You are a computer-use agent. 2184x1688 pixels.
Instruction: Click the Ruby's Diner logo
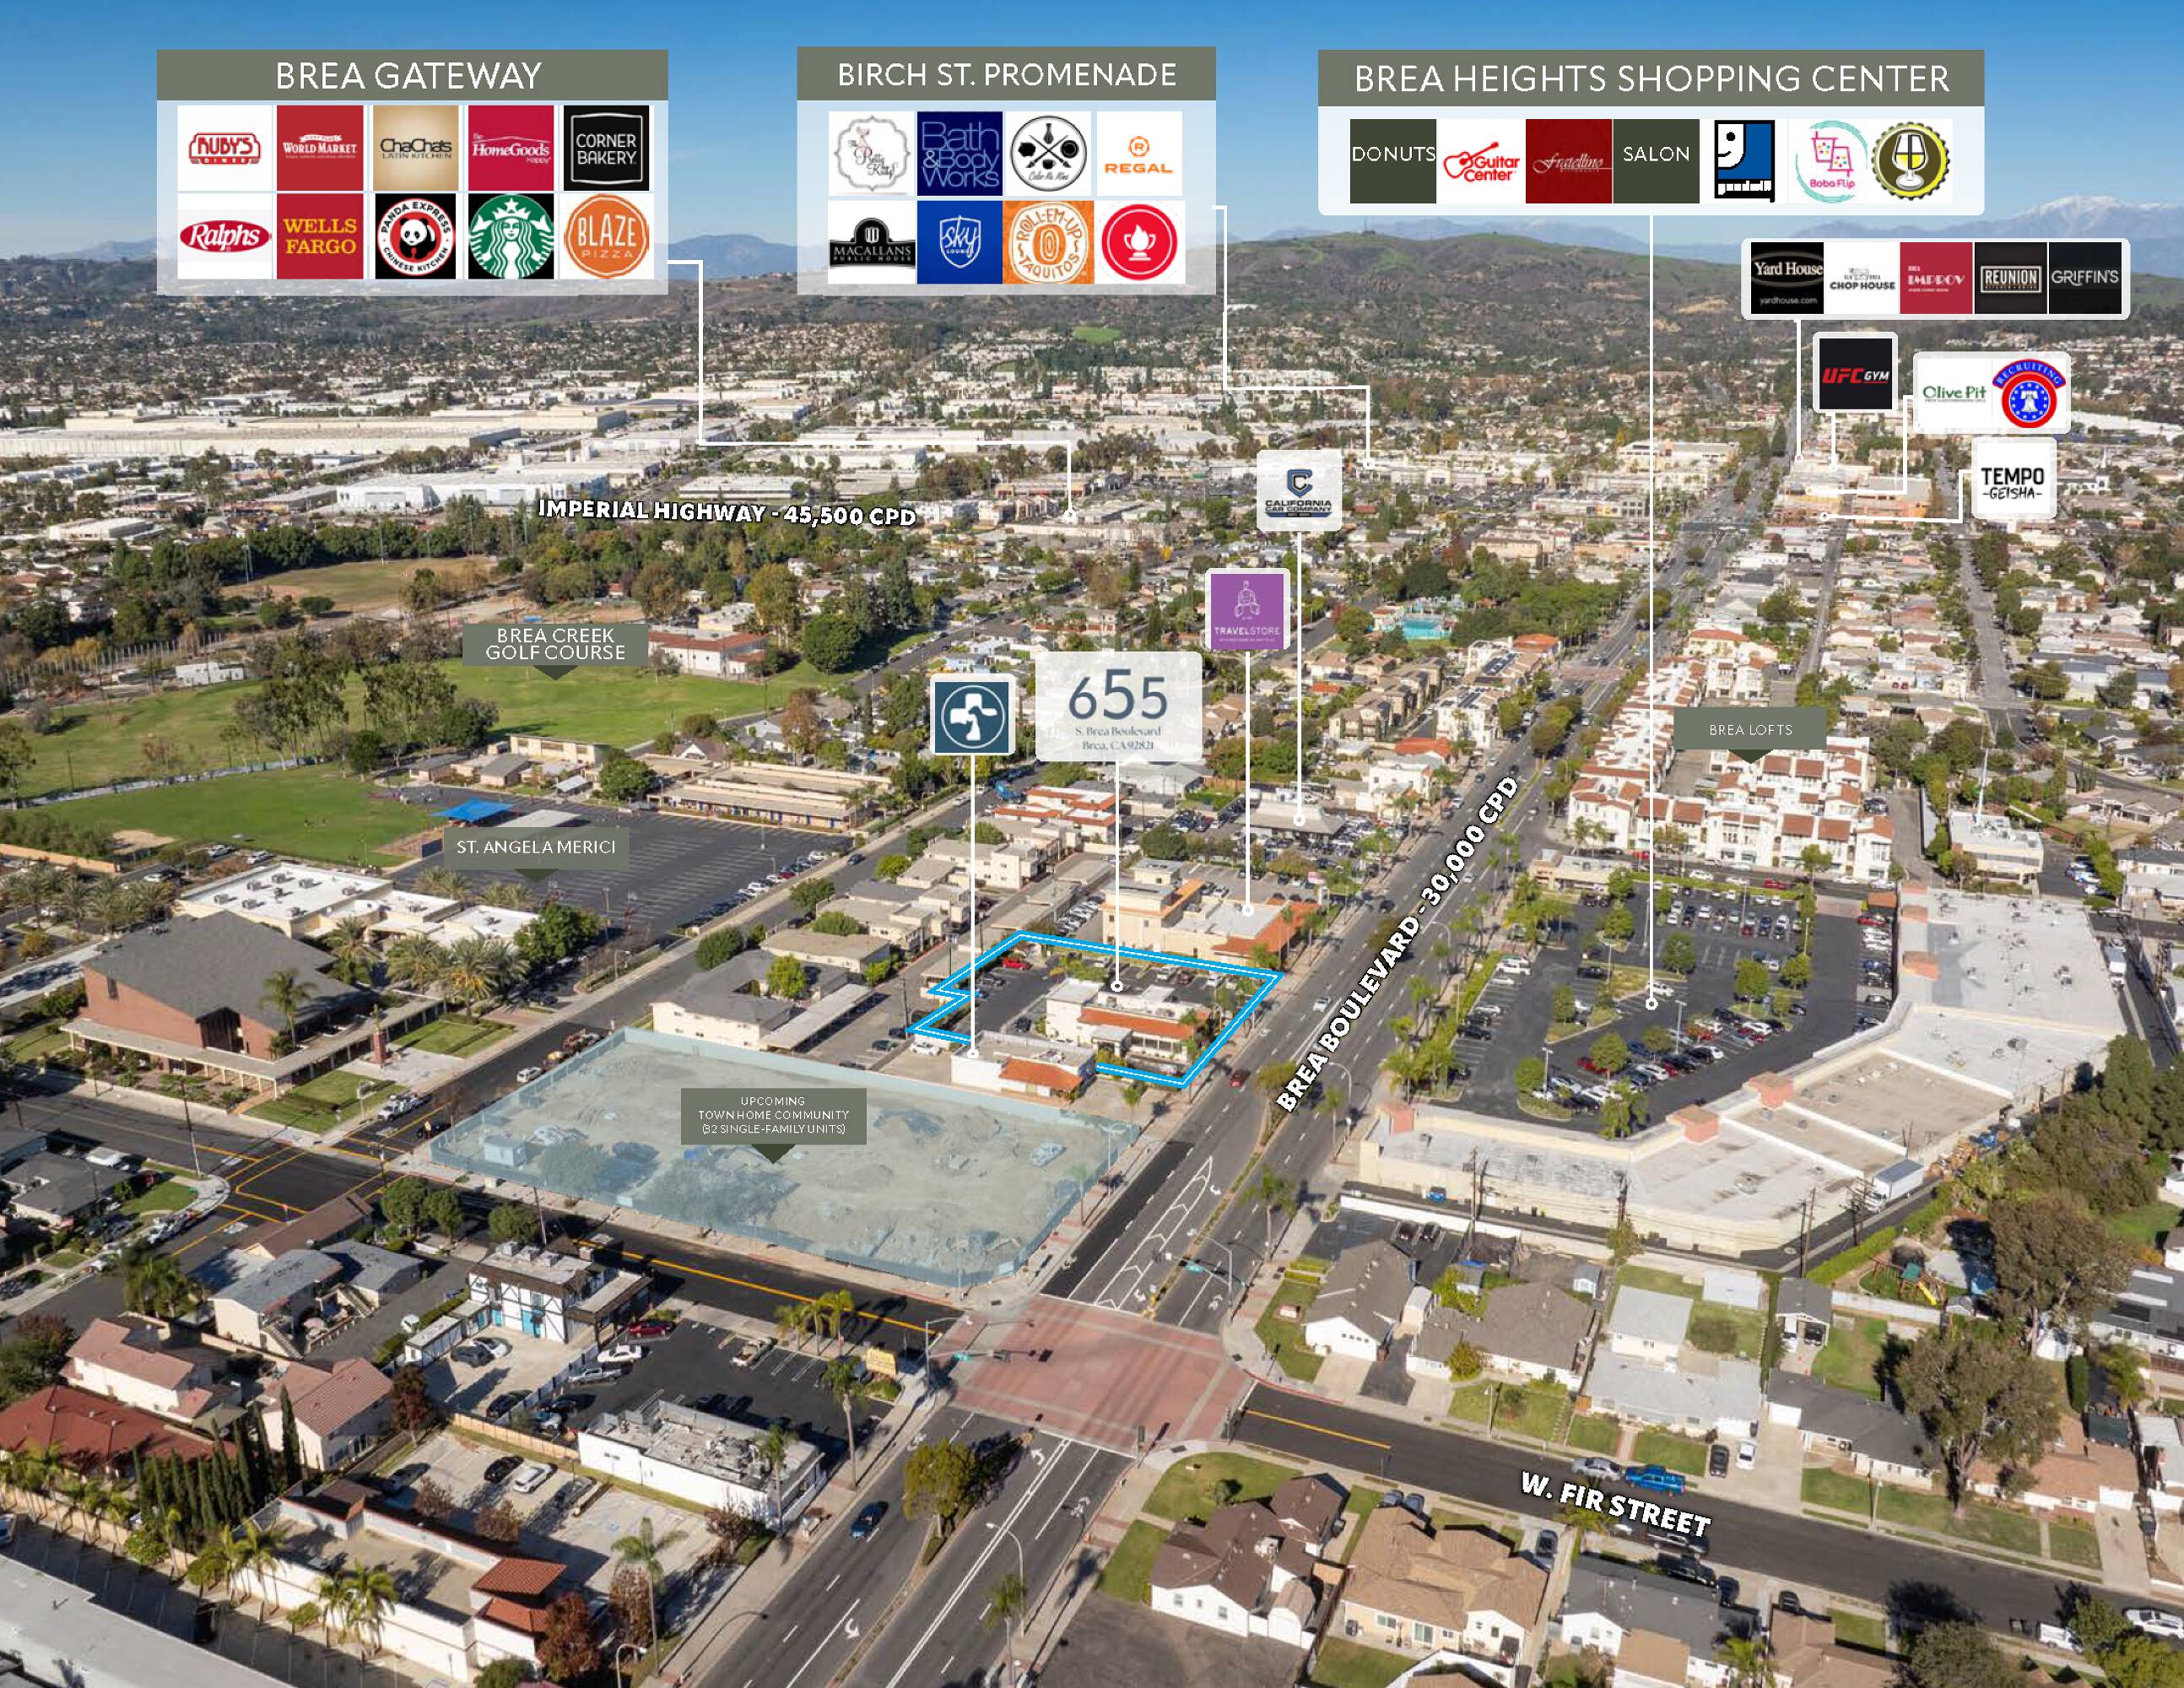point(225,148)
